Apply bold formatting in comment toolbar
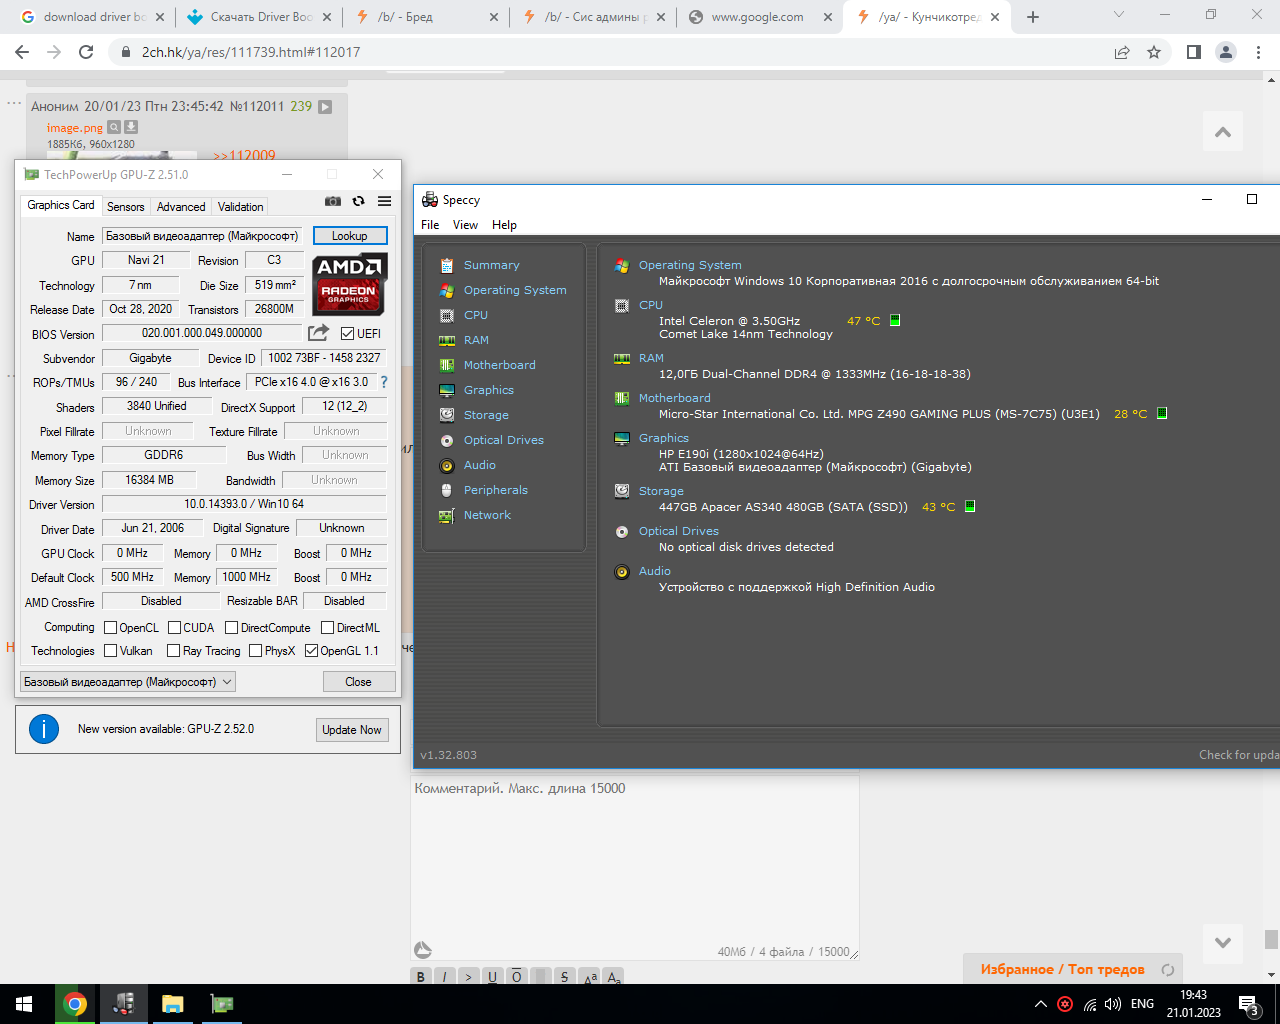The image size is (1280, 1024). click(421, 977)
